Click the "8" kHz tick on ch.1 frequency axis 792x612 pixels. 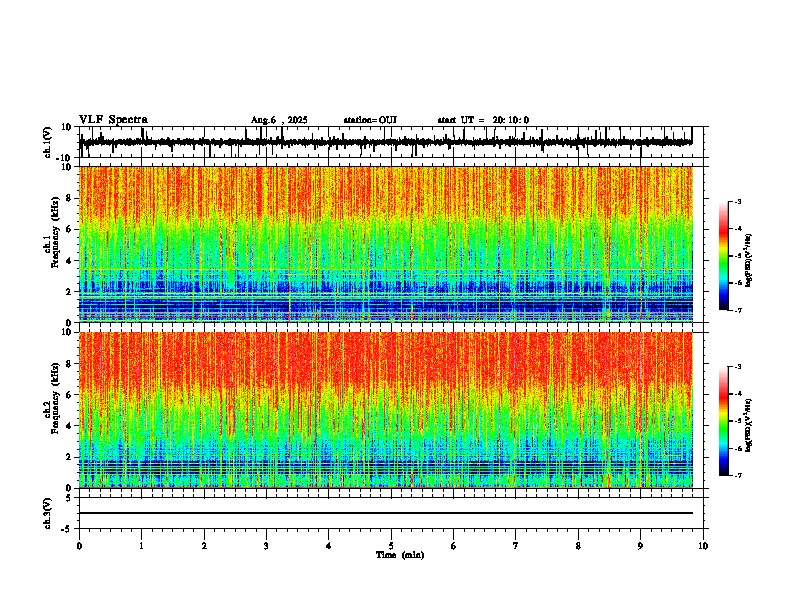(x=70, y=198)
